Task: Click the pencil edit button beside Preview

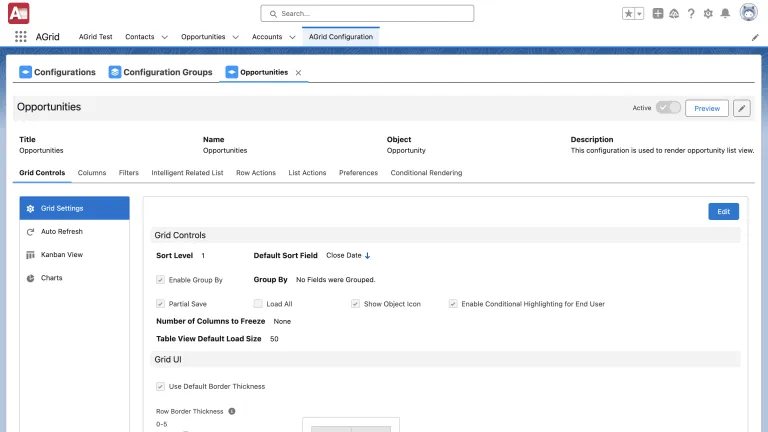Action: (x=742, y=108)
